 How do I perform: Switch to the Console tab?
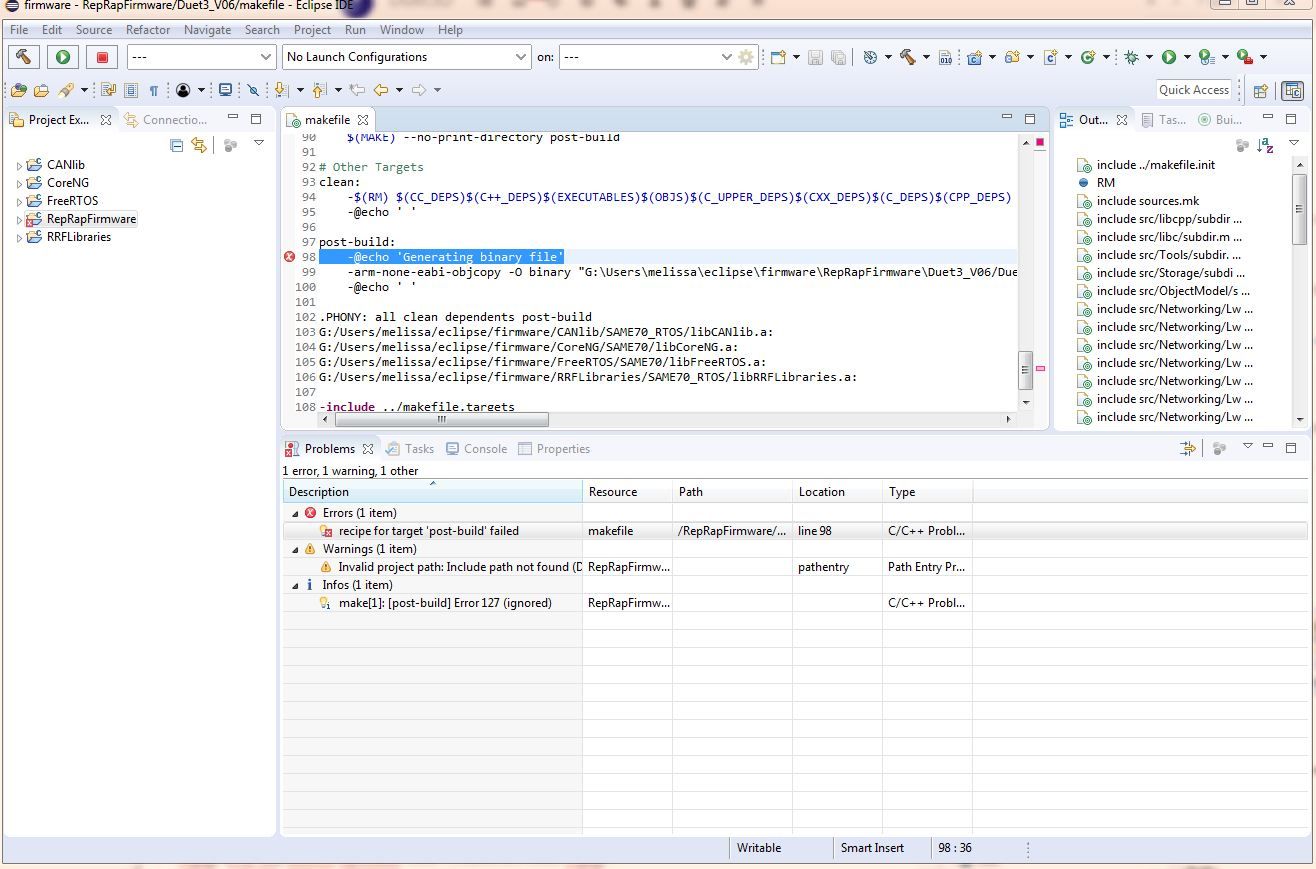tap(476, 449)
